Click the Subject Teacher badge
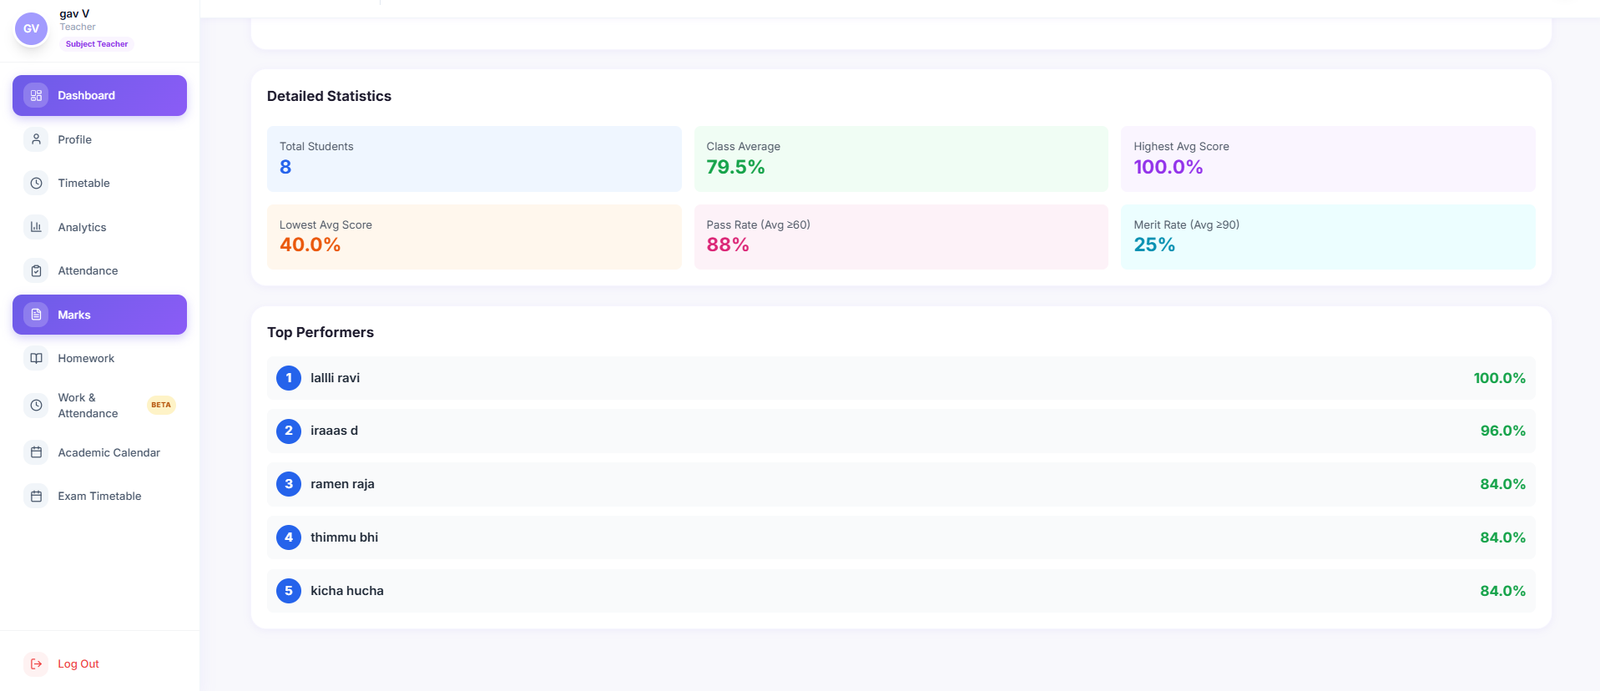Screen dimensions: 1600x691 click(x=97, y=44)
